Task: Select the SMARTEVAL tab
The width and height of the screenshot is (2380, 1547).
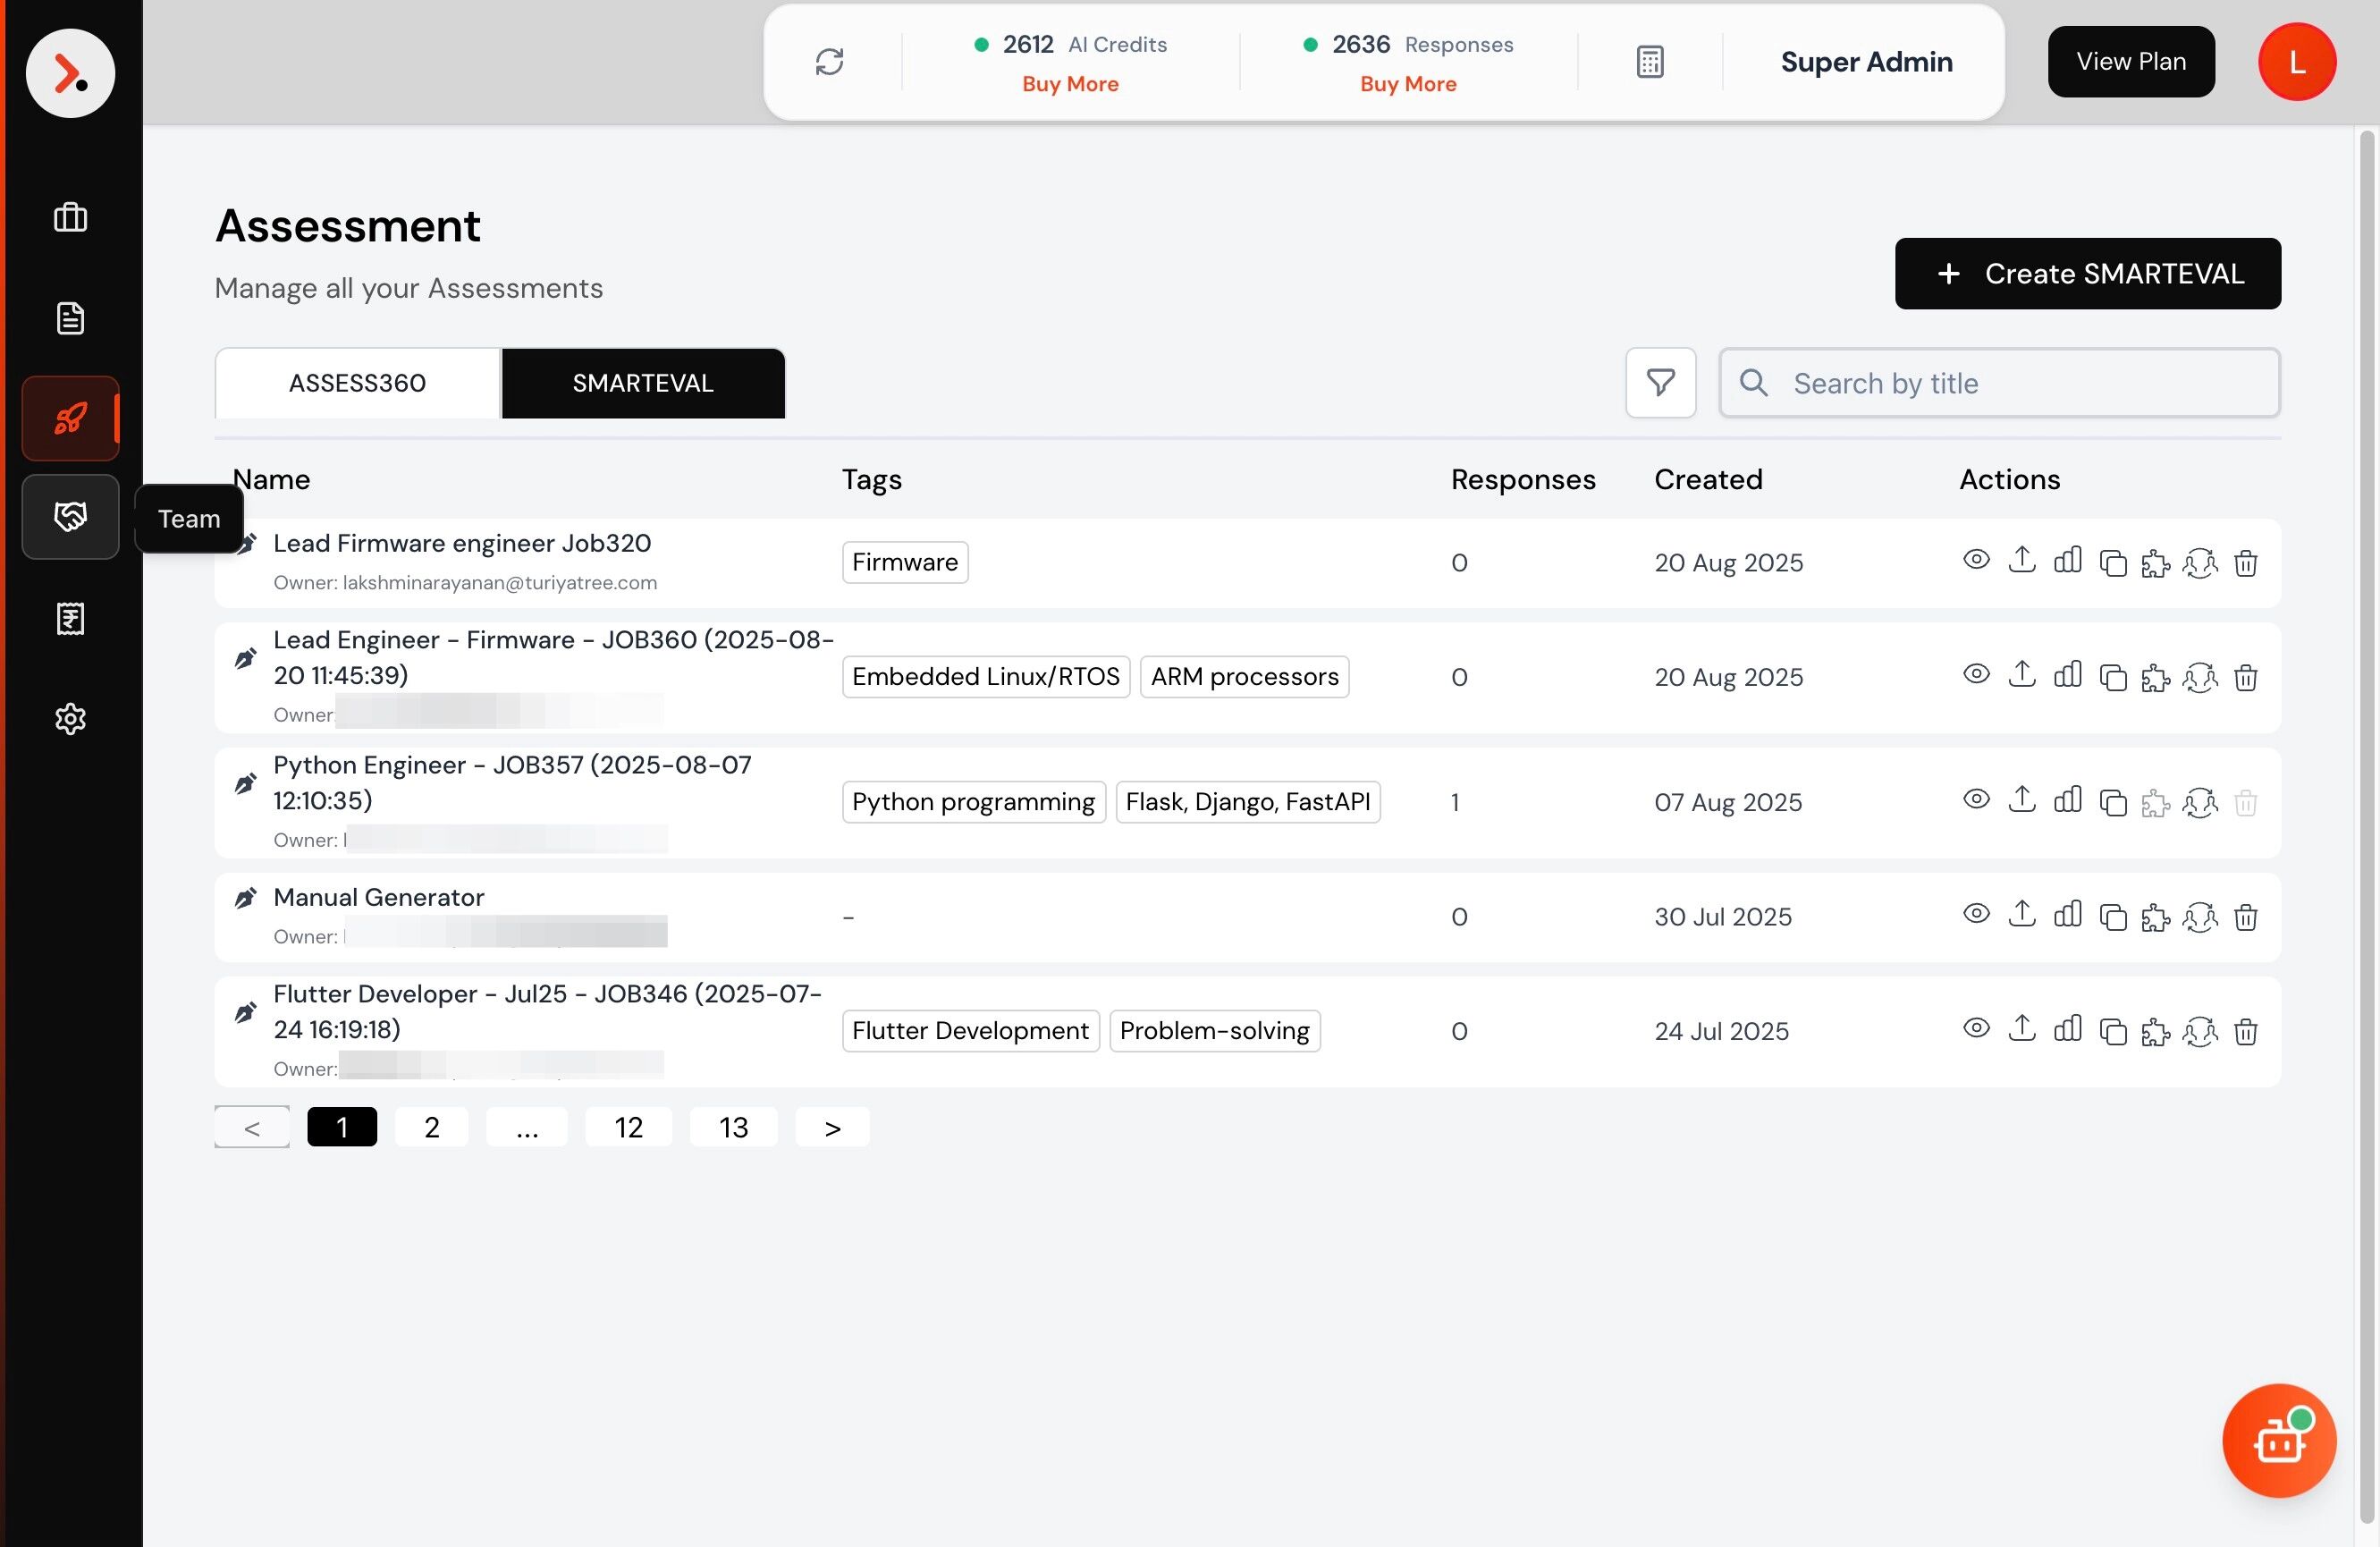Action: click(x=643, y=383)
